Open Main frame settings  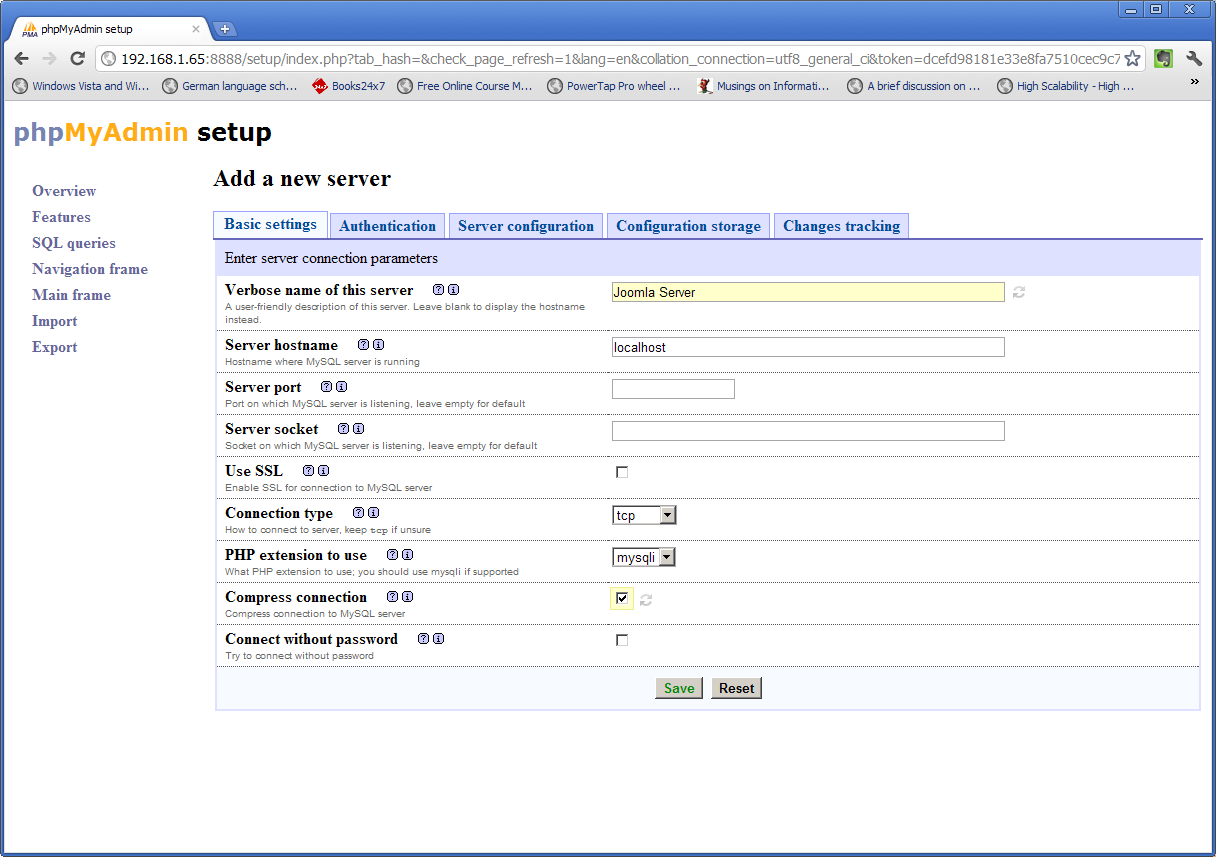coord(71,295)
